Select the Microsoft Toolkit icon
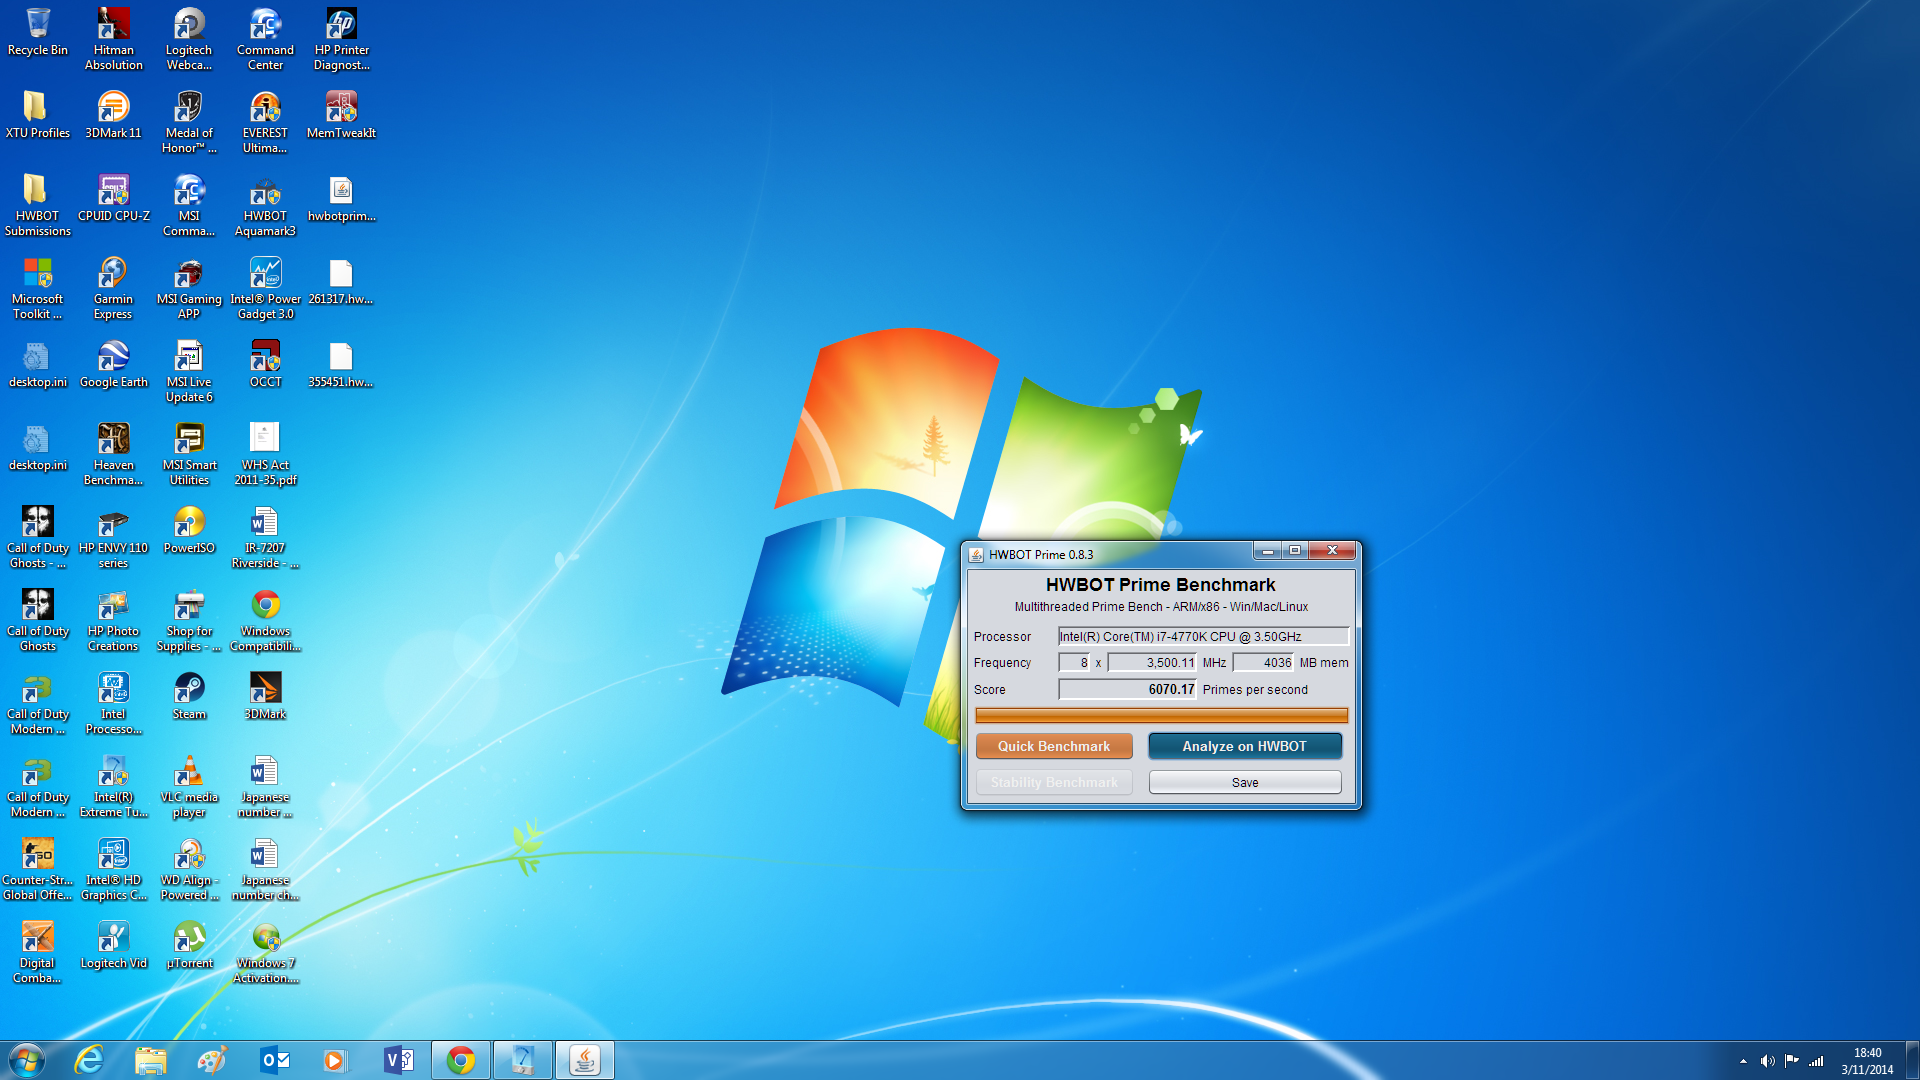This screenshot has height=1080, width=1920. coord(38,289)
